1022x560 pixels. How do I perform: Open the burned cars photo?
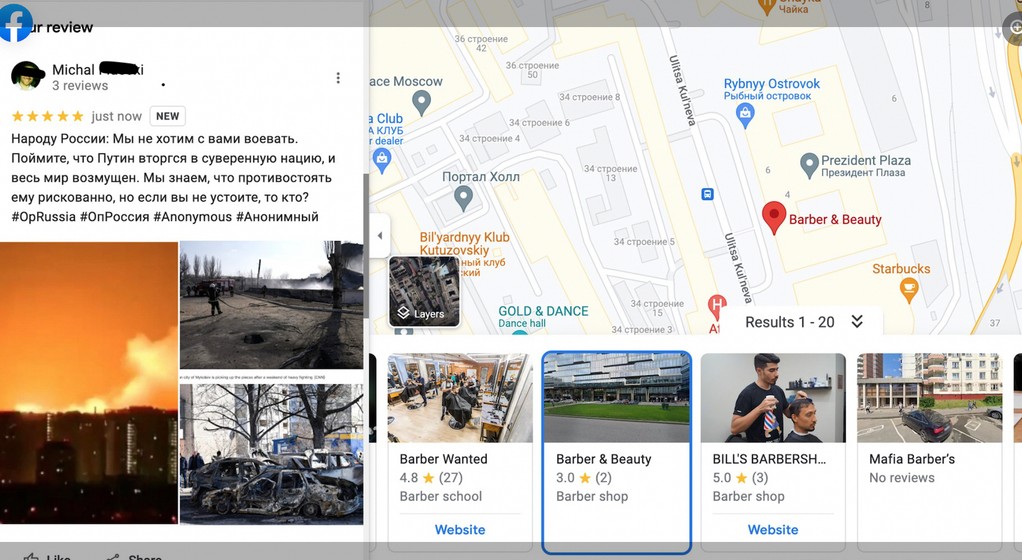(271, 454)
